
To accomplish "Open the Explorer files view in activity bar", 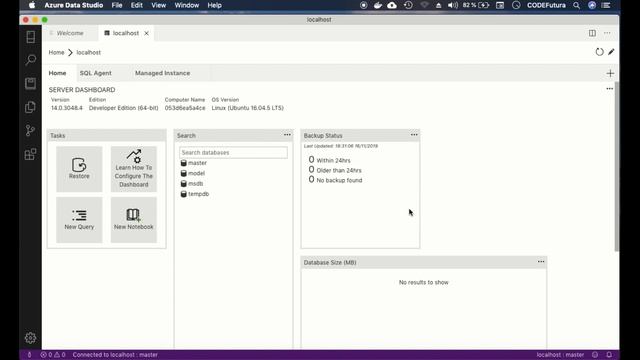I will [x=31, y=107].
